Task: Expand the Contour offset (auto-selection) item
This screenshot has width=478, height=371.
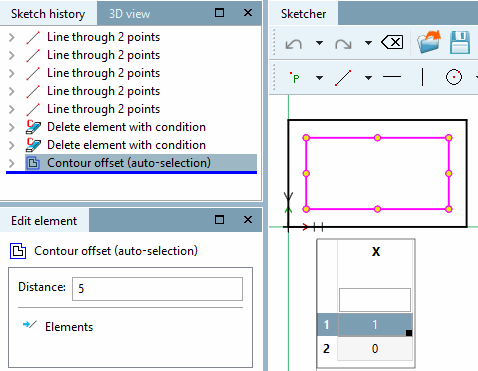Action: (x=12, y=163)
